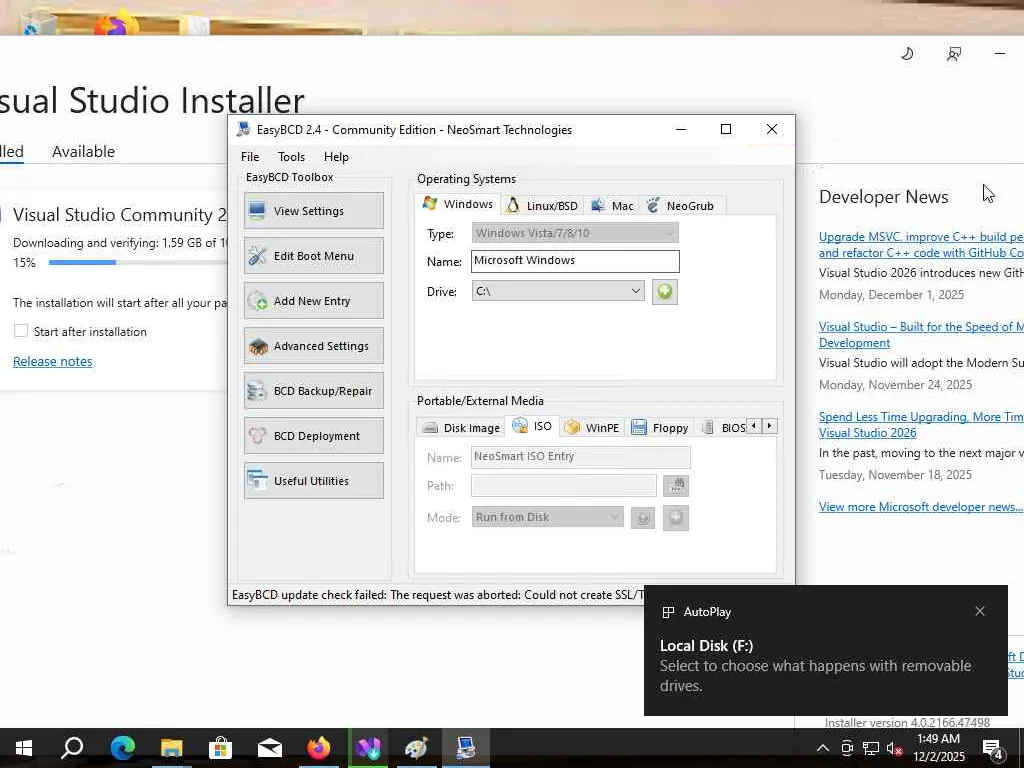The height and width of the screenshot is (768, 1024).
Task: Open the BCD Deployment section
Action: [x=313, y=436]
